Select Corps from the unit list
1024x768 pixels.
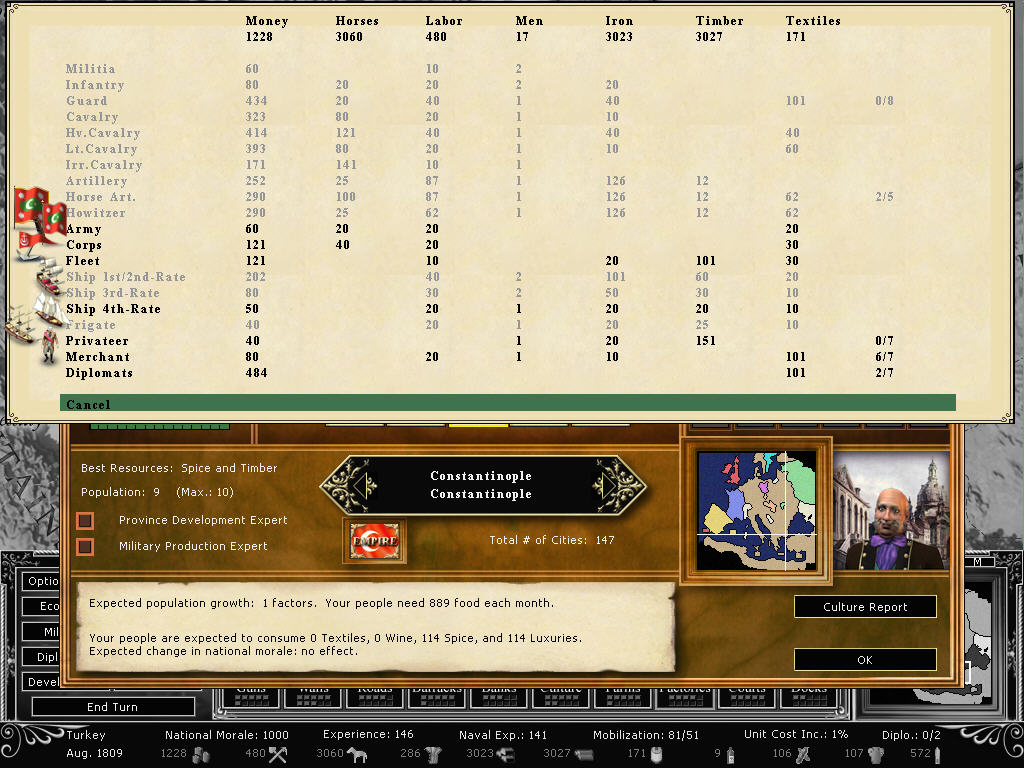click(507, 245)
